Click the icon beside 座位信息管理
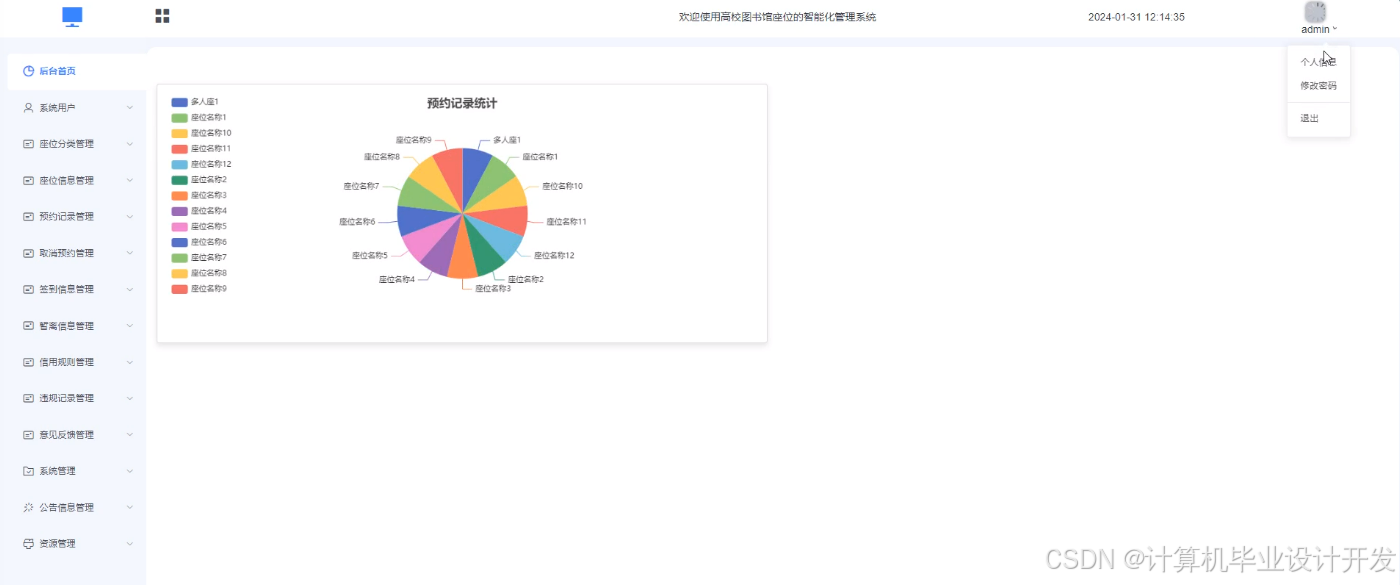This screenshot has width=1400, height=585. pos(29,180)
